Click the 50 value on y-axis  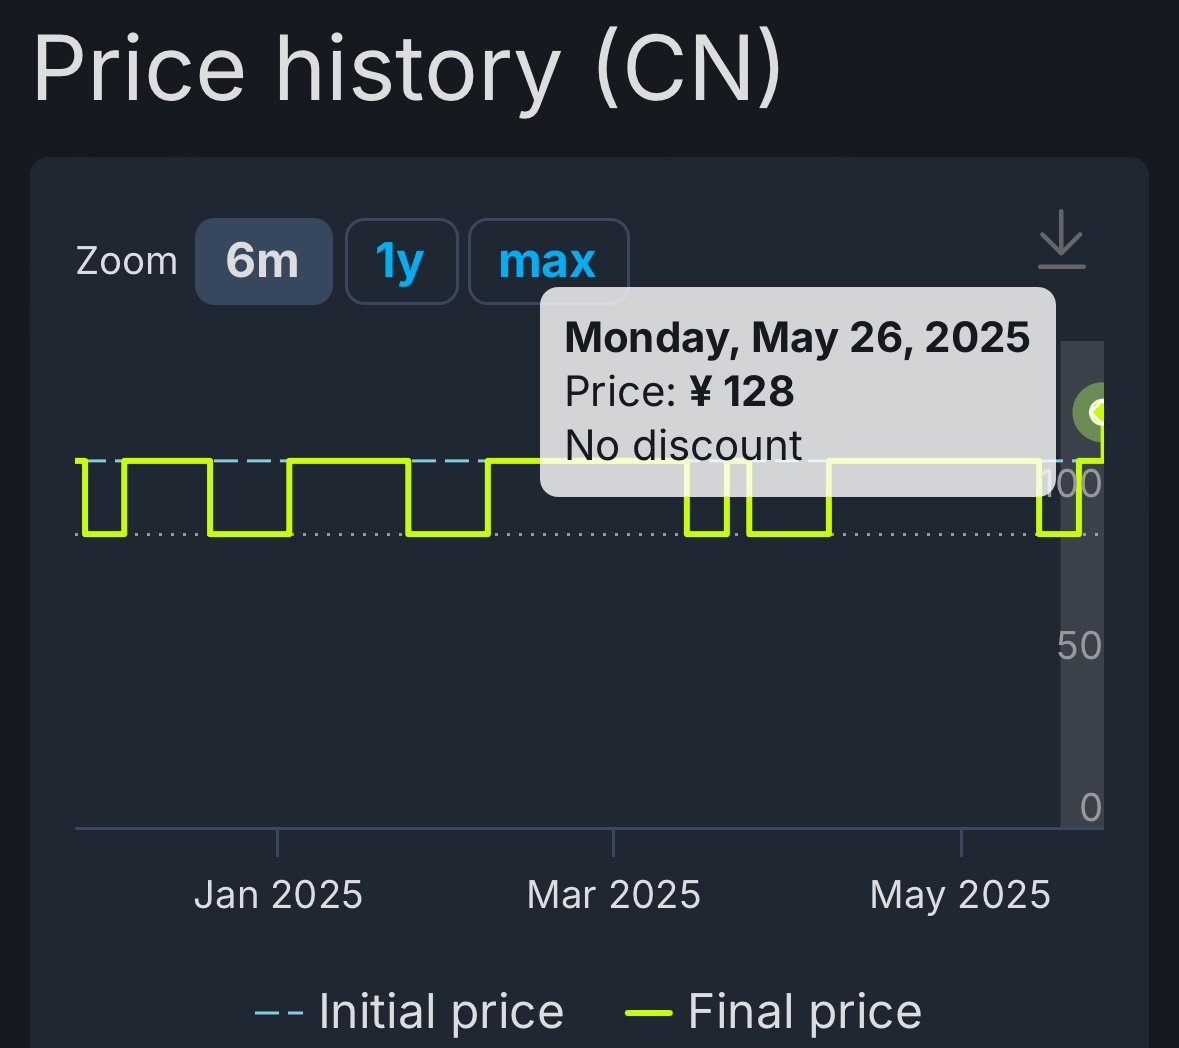(1079, 645)
